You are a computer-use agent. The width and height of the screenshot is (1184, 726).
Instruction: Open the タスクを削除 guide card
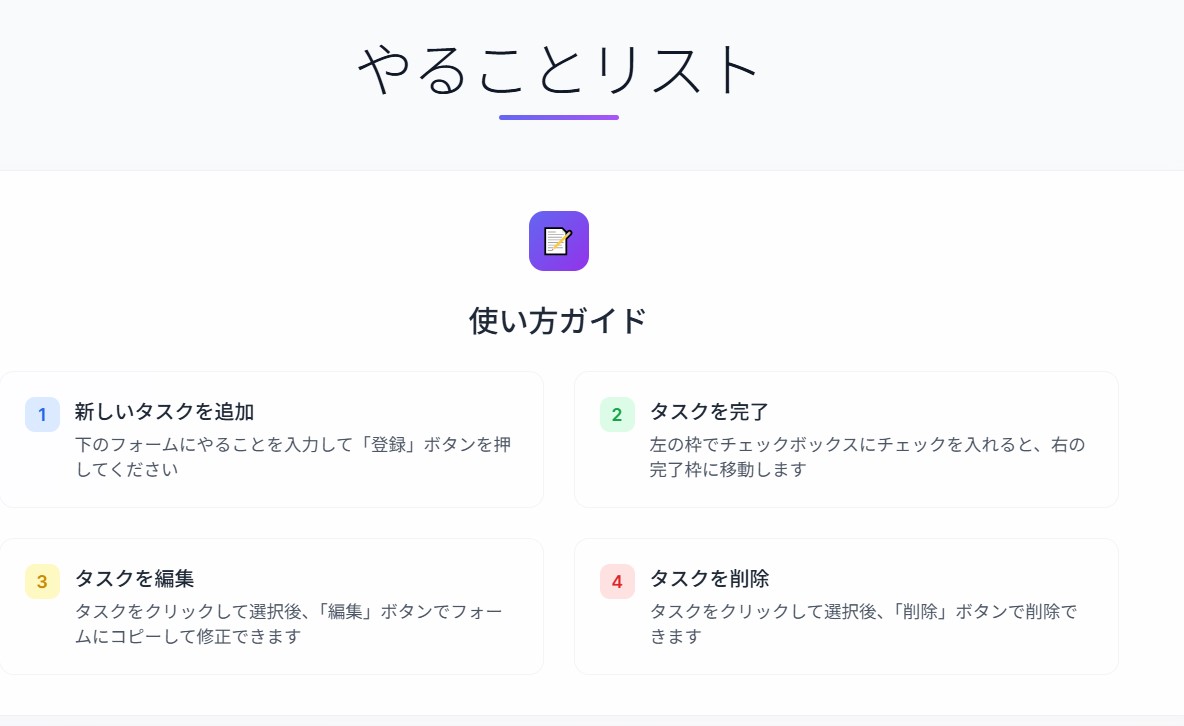click(846, 605)
